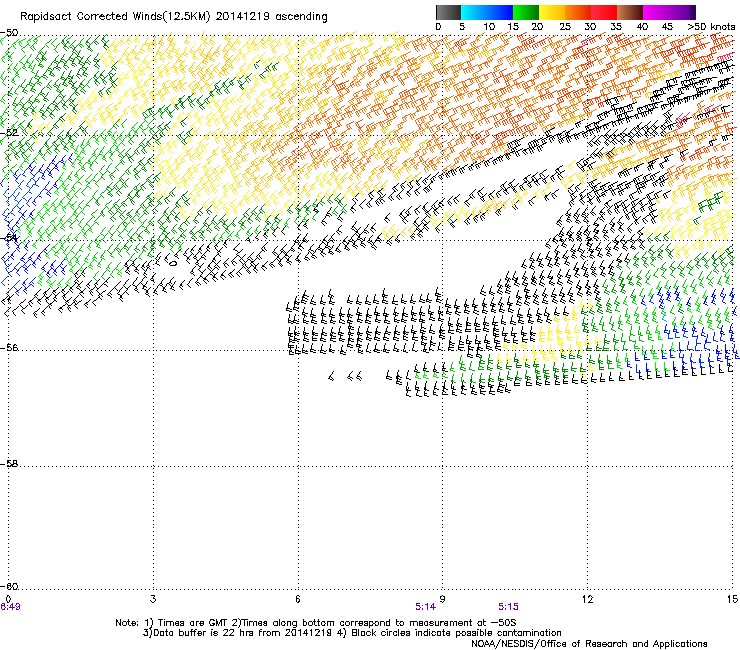Click the 6:49 pass time label
The width and height of the screenshot is (740, 650).
click(10, 607)
